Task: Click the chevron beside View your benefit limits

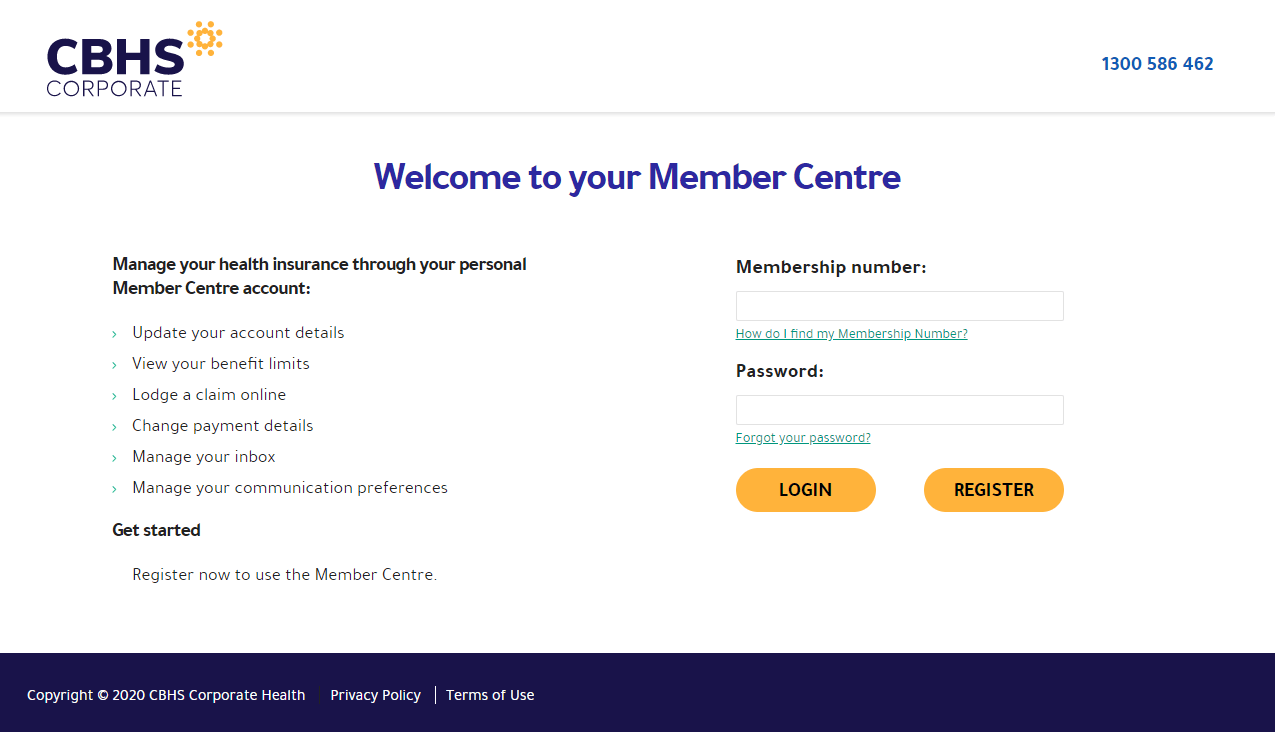Action: point(115,365)
